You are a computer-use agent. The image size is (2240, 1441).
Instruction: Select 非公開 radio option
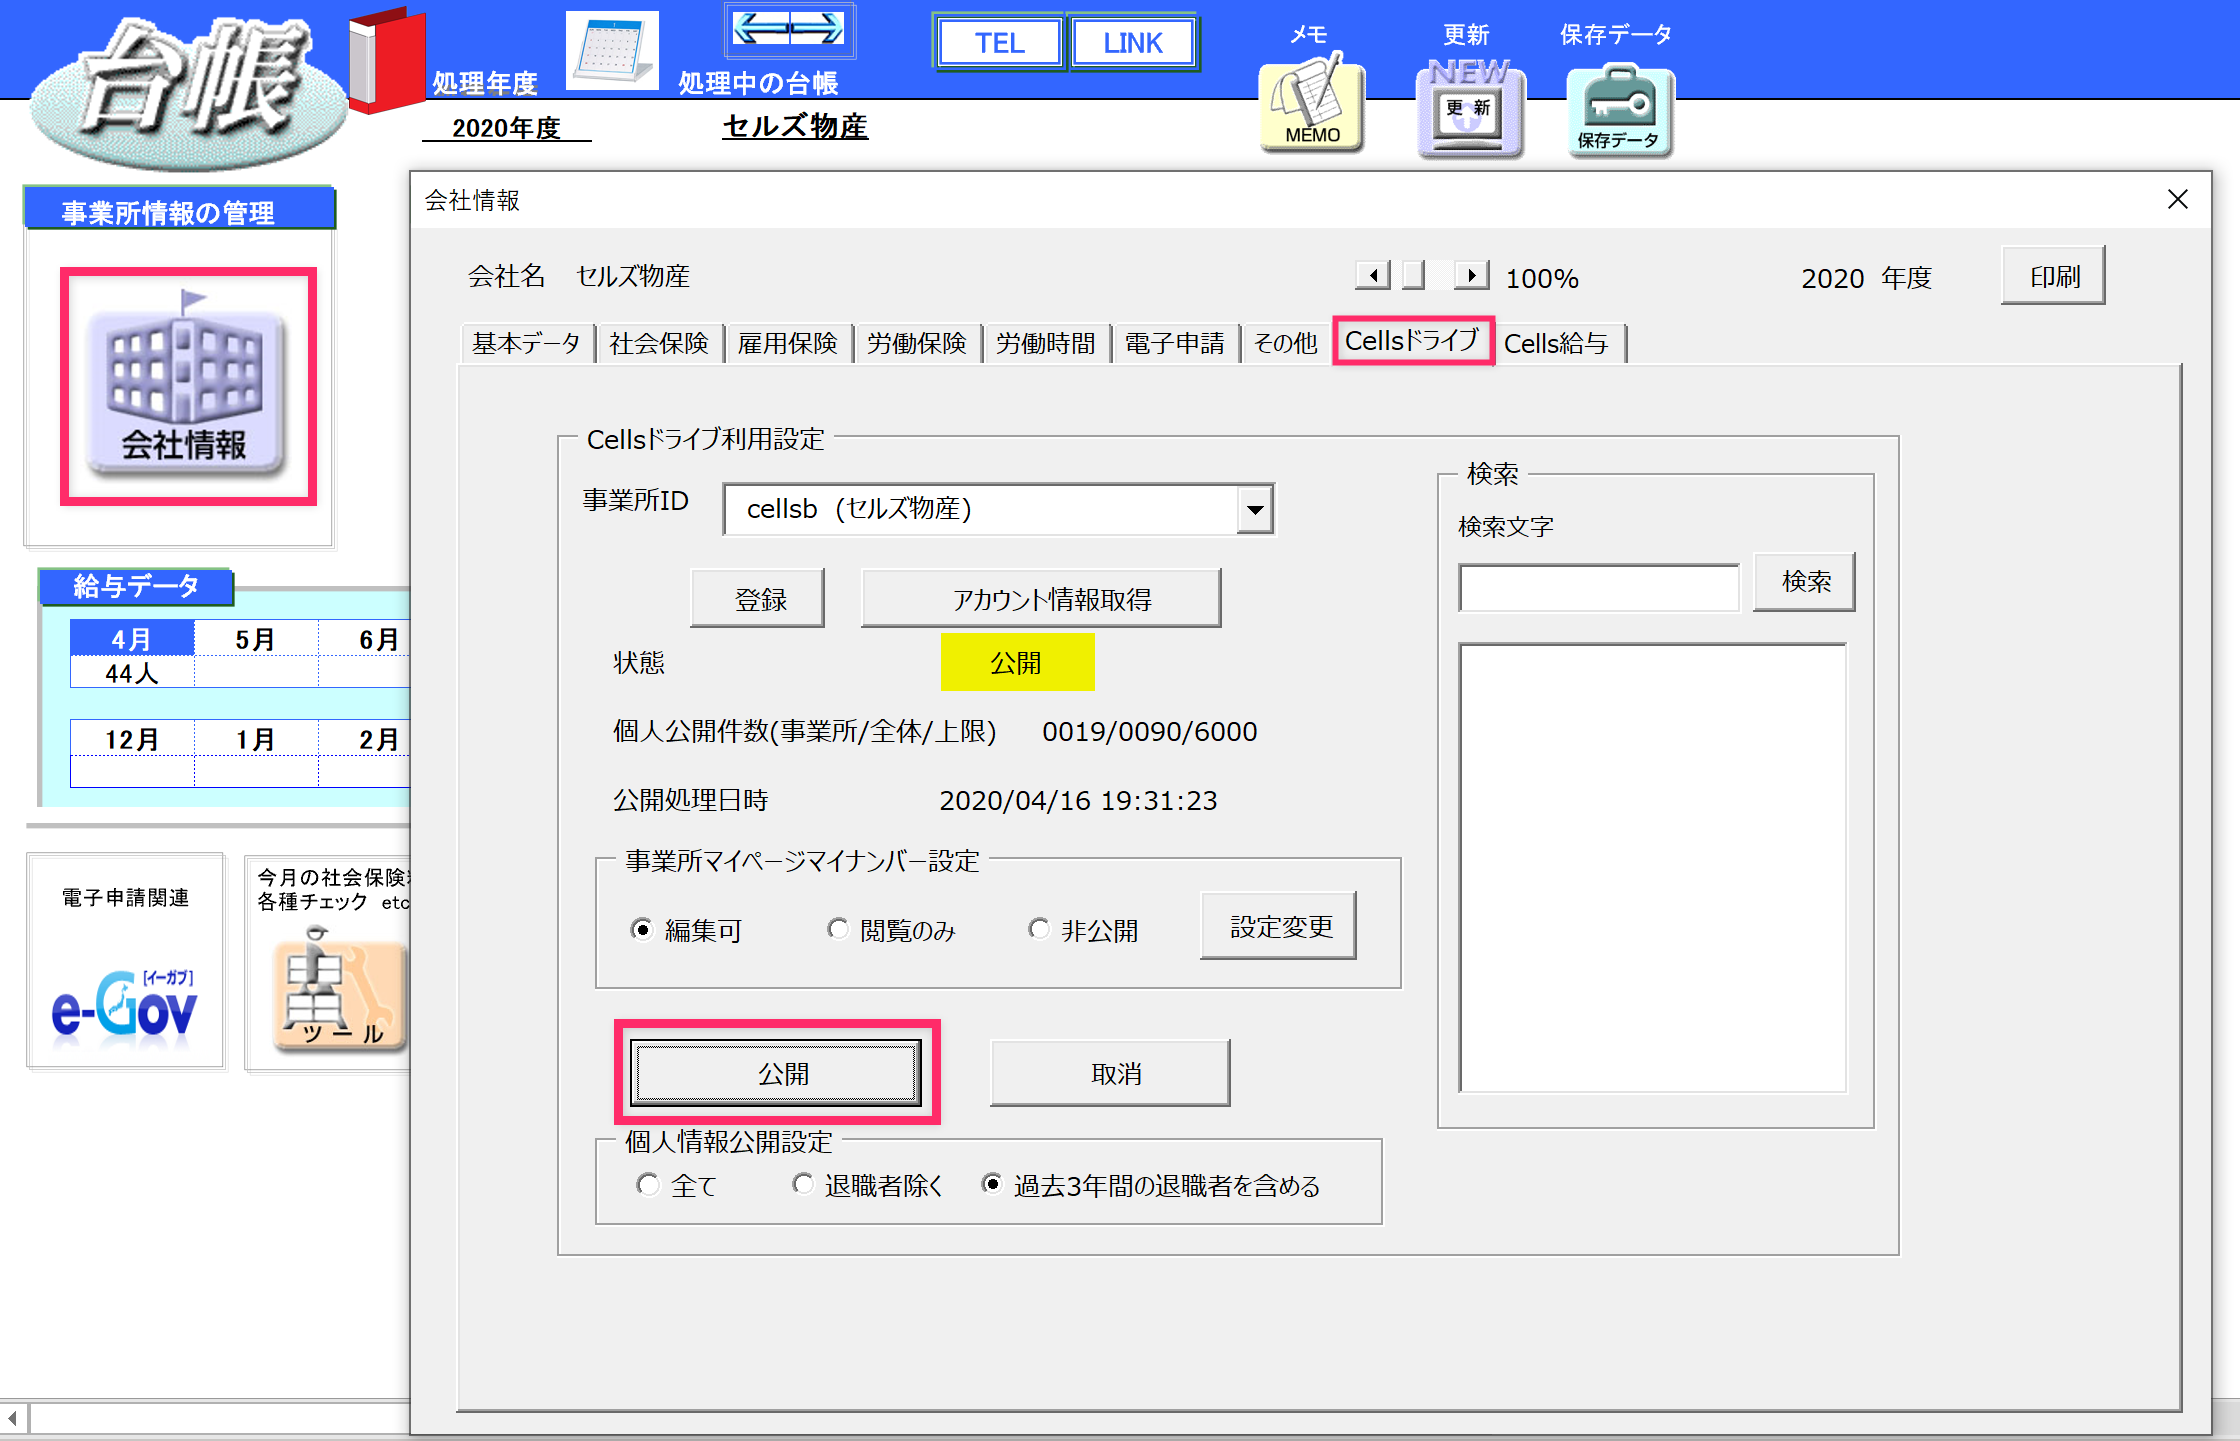(1084, 930)
